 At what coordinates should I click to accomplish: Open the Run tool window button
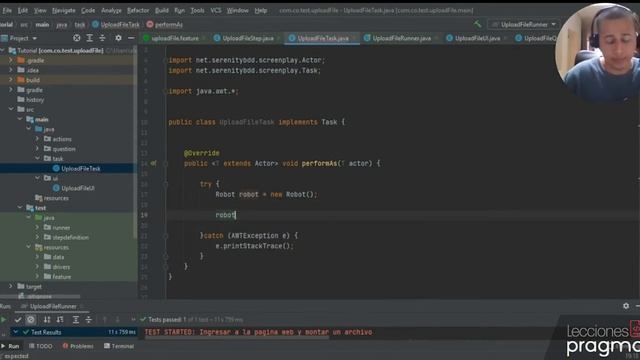coord(11,346)
